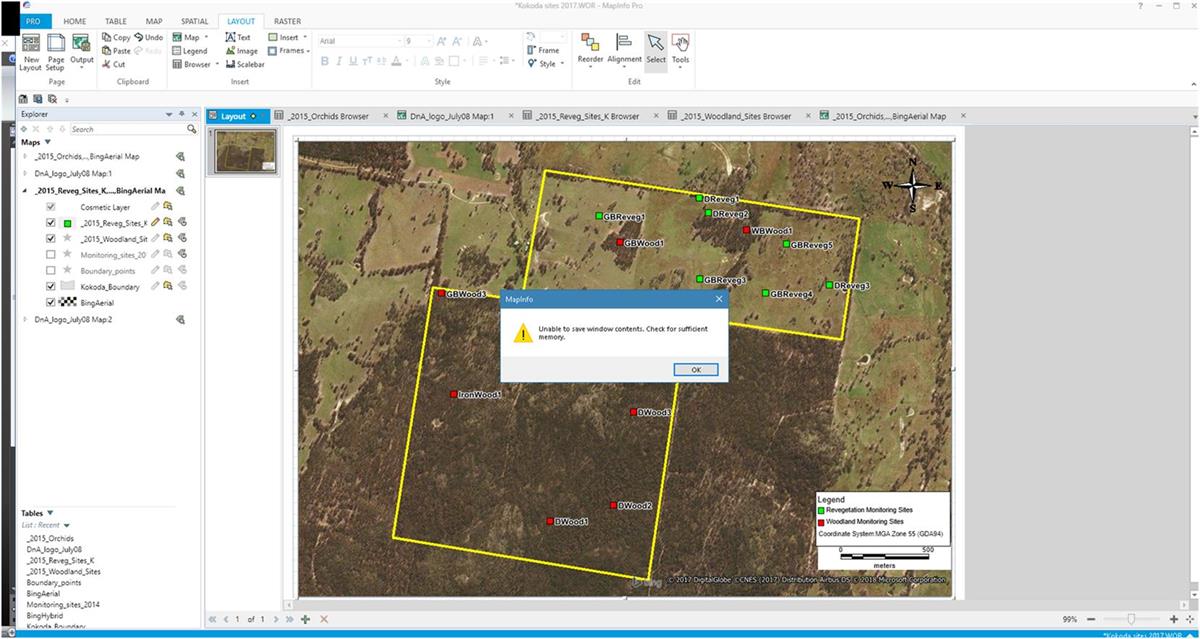Click the Text insert tool
The height and width of the screenshot is (639, 1200).
238,37
